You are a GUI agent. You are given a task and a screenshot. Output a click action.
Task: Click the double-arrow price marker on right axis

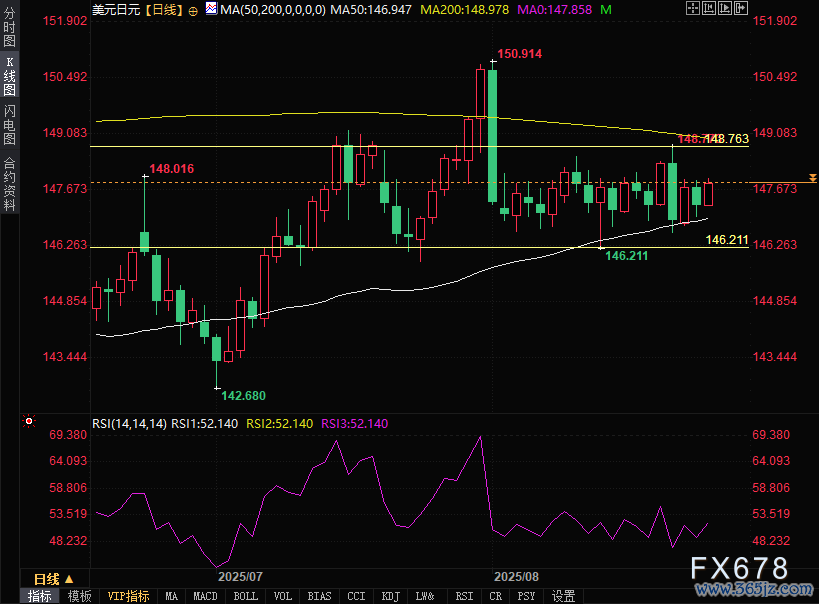[x=811, y=177]
